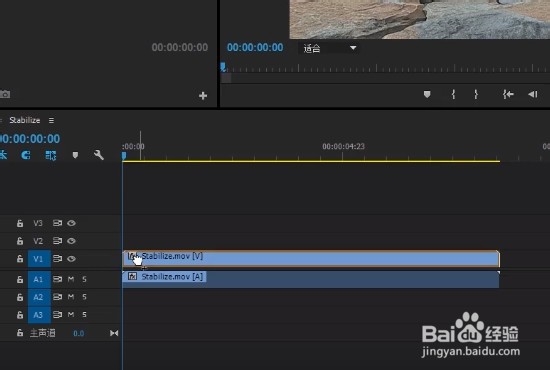Mute track A3
Screen dimensions: 550x370
(x=71, y=314)
